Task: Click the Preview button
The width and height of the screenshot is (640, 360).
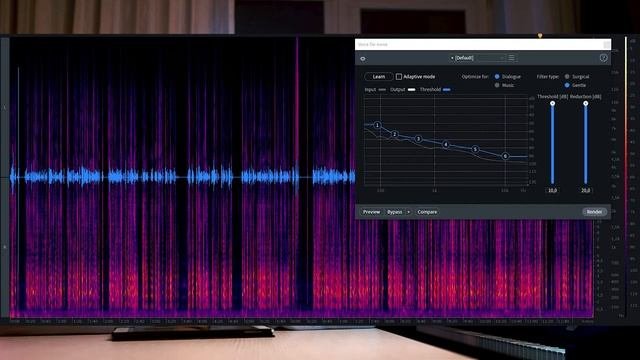Action: [x=371, y=212]
